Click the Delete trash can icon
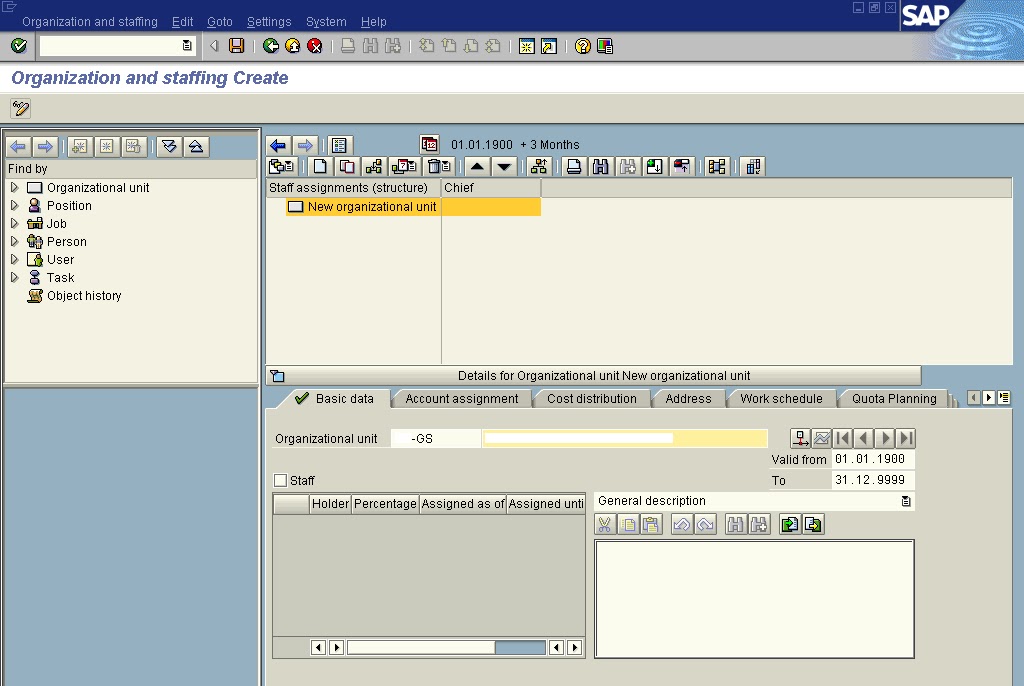The image size is (1024, 686). [439, 167]
